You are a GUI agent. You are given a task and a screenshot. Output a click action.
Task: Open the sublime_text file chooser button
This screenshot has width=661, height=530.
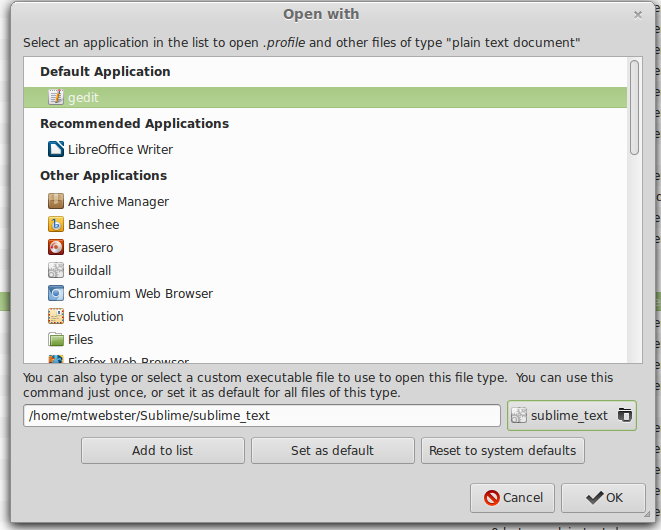572,415
